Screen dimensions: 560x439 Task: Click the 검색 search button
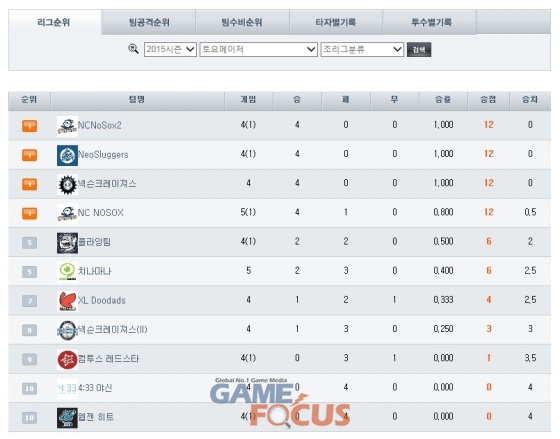[419, 49]
